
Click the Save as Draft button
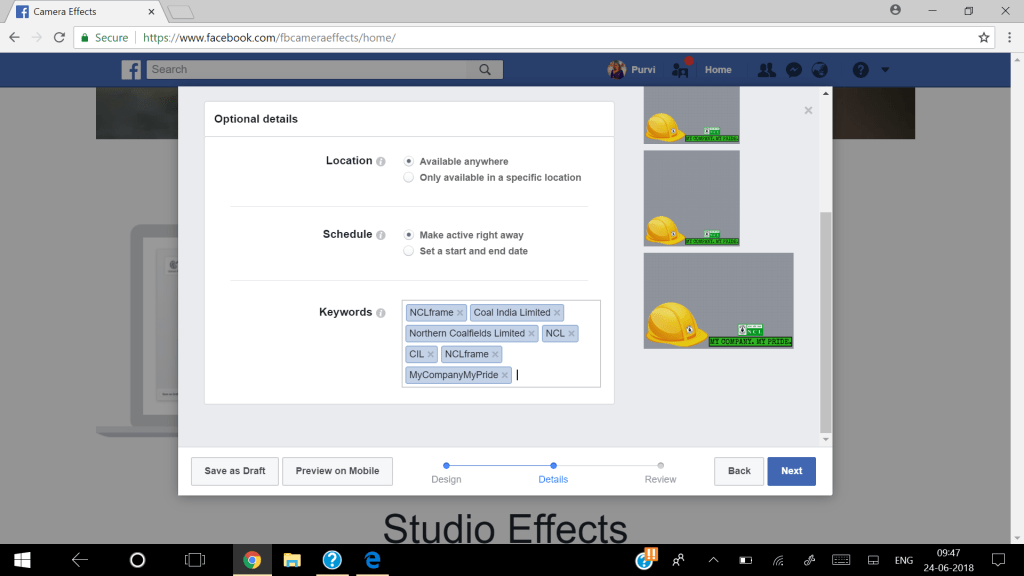tap(235, 471)
